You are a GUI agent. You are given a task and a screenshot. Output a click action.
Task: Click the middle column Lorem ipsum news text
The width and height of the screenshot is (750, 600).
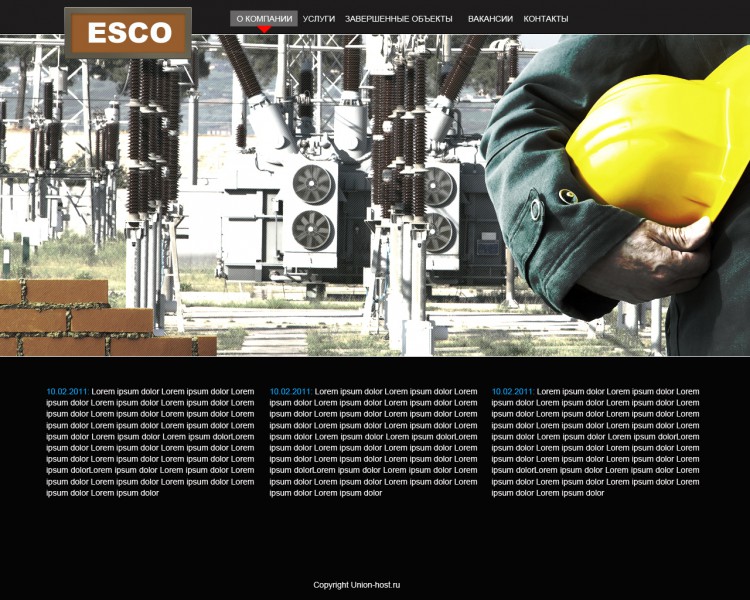click(373, 442)
